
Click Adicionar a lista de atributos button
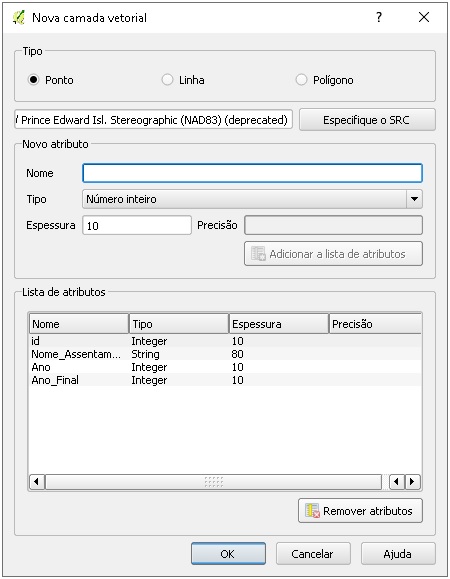point(333,254)
